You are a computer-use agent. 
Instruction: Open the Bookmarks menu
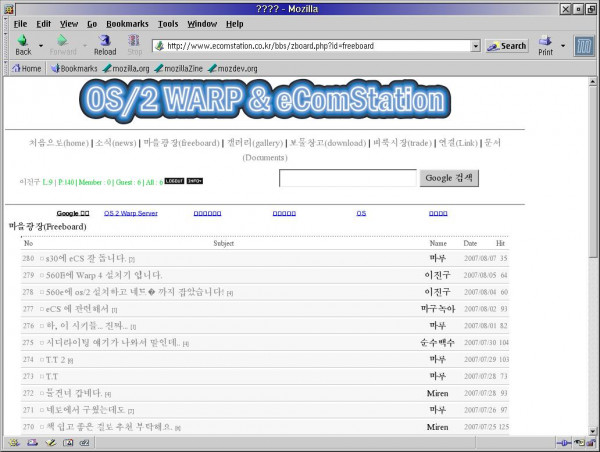129,23
